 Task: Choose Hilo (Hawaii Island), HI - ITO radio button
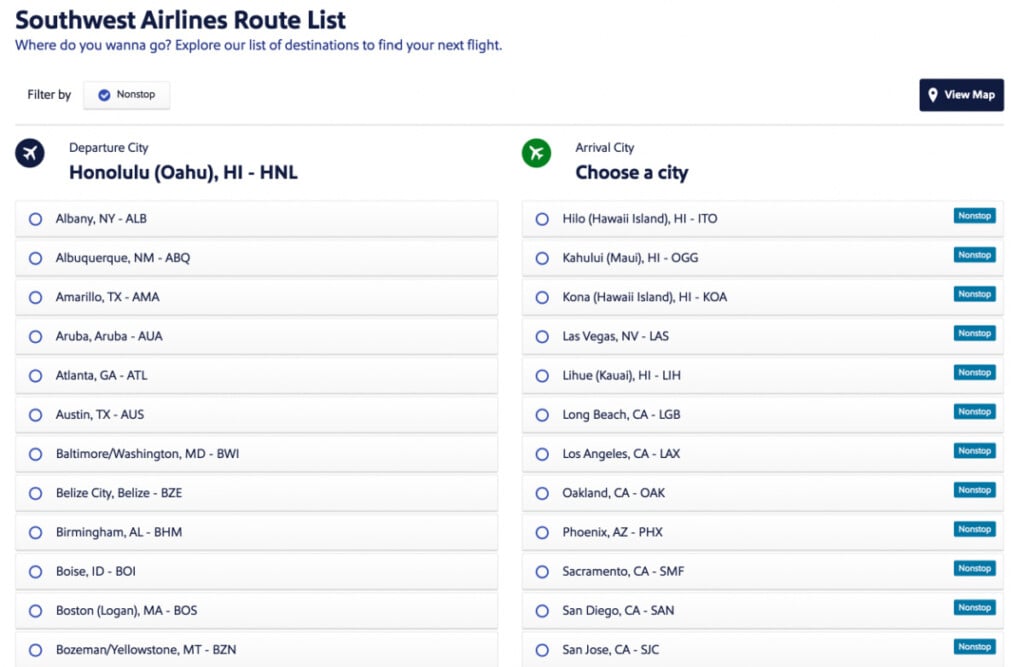pyautogui.click(x=542, y=219)
